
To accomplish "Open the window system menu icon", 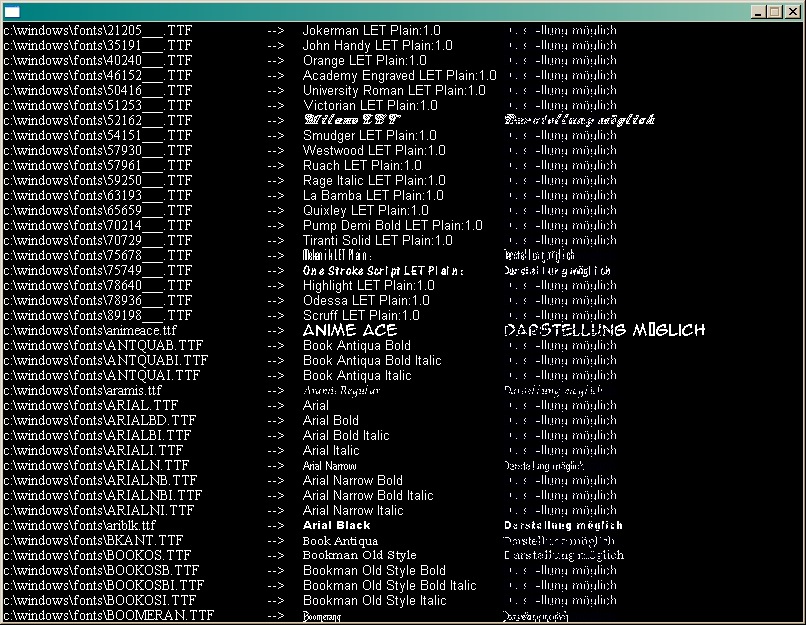I will pos(12,11).
